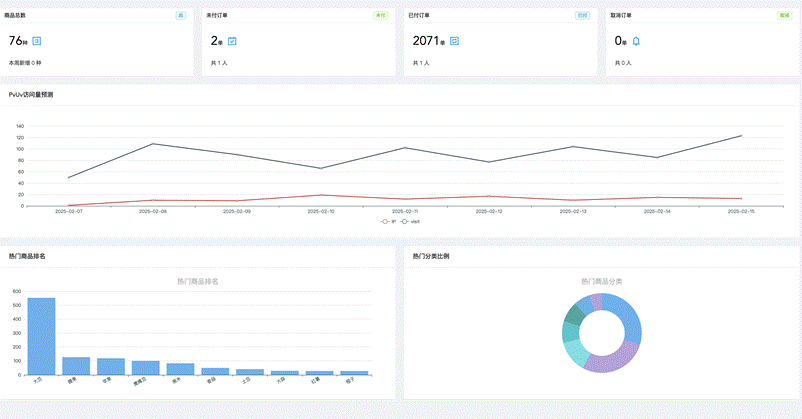Click the 本周新增 0 种 text
This screenshot has width=802, height=419.
coord(25,63)
